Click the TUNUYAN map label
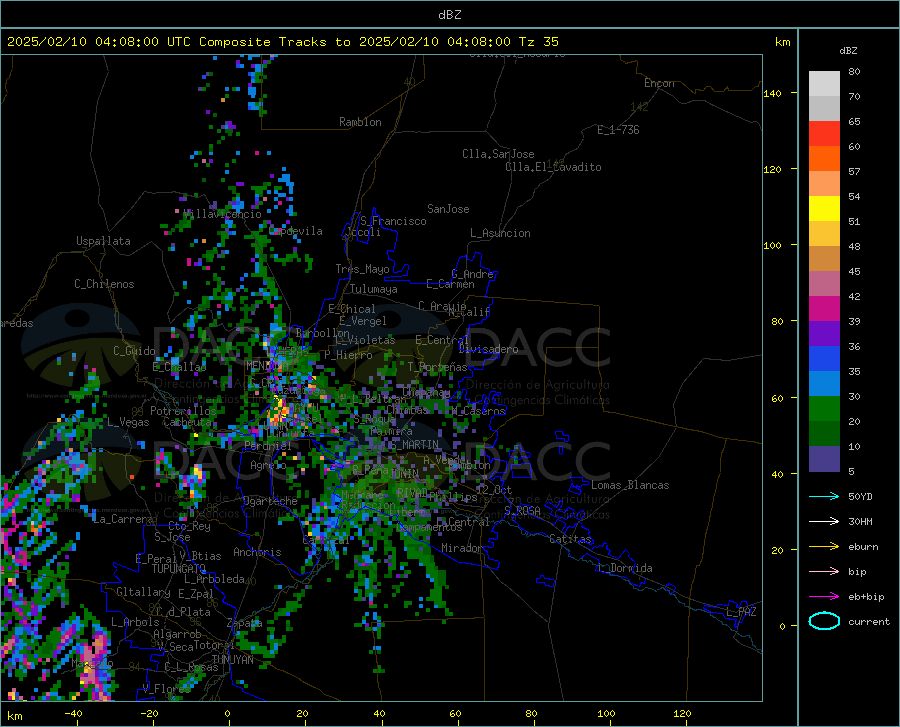 [x=232, y=660]
